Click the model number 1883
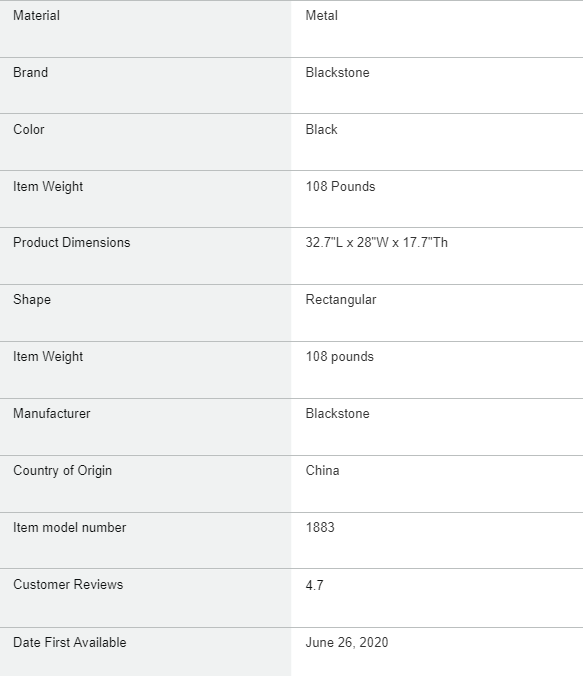583x676 pixels. click(x=320, y=527)
